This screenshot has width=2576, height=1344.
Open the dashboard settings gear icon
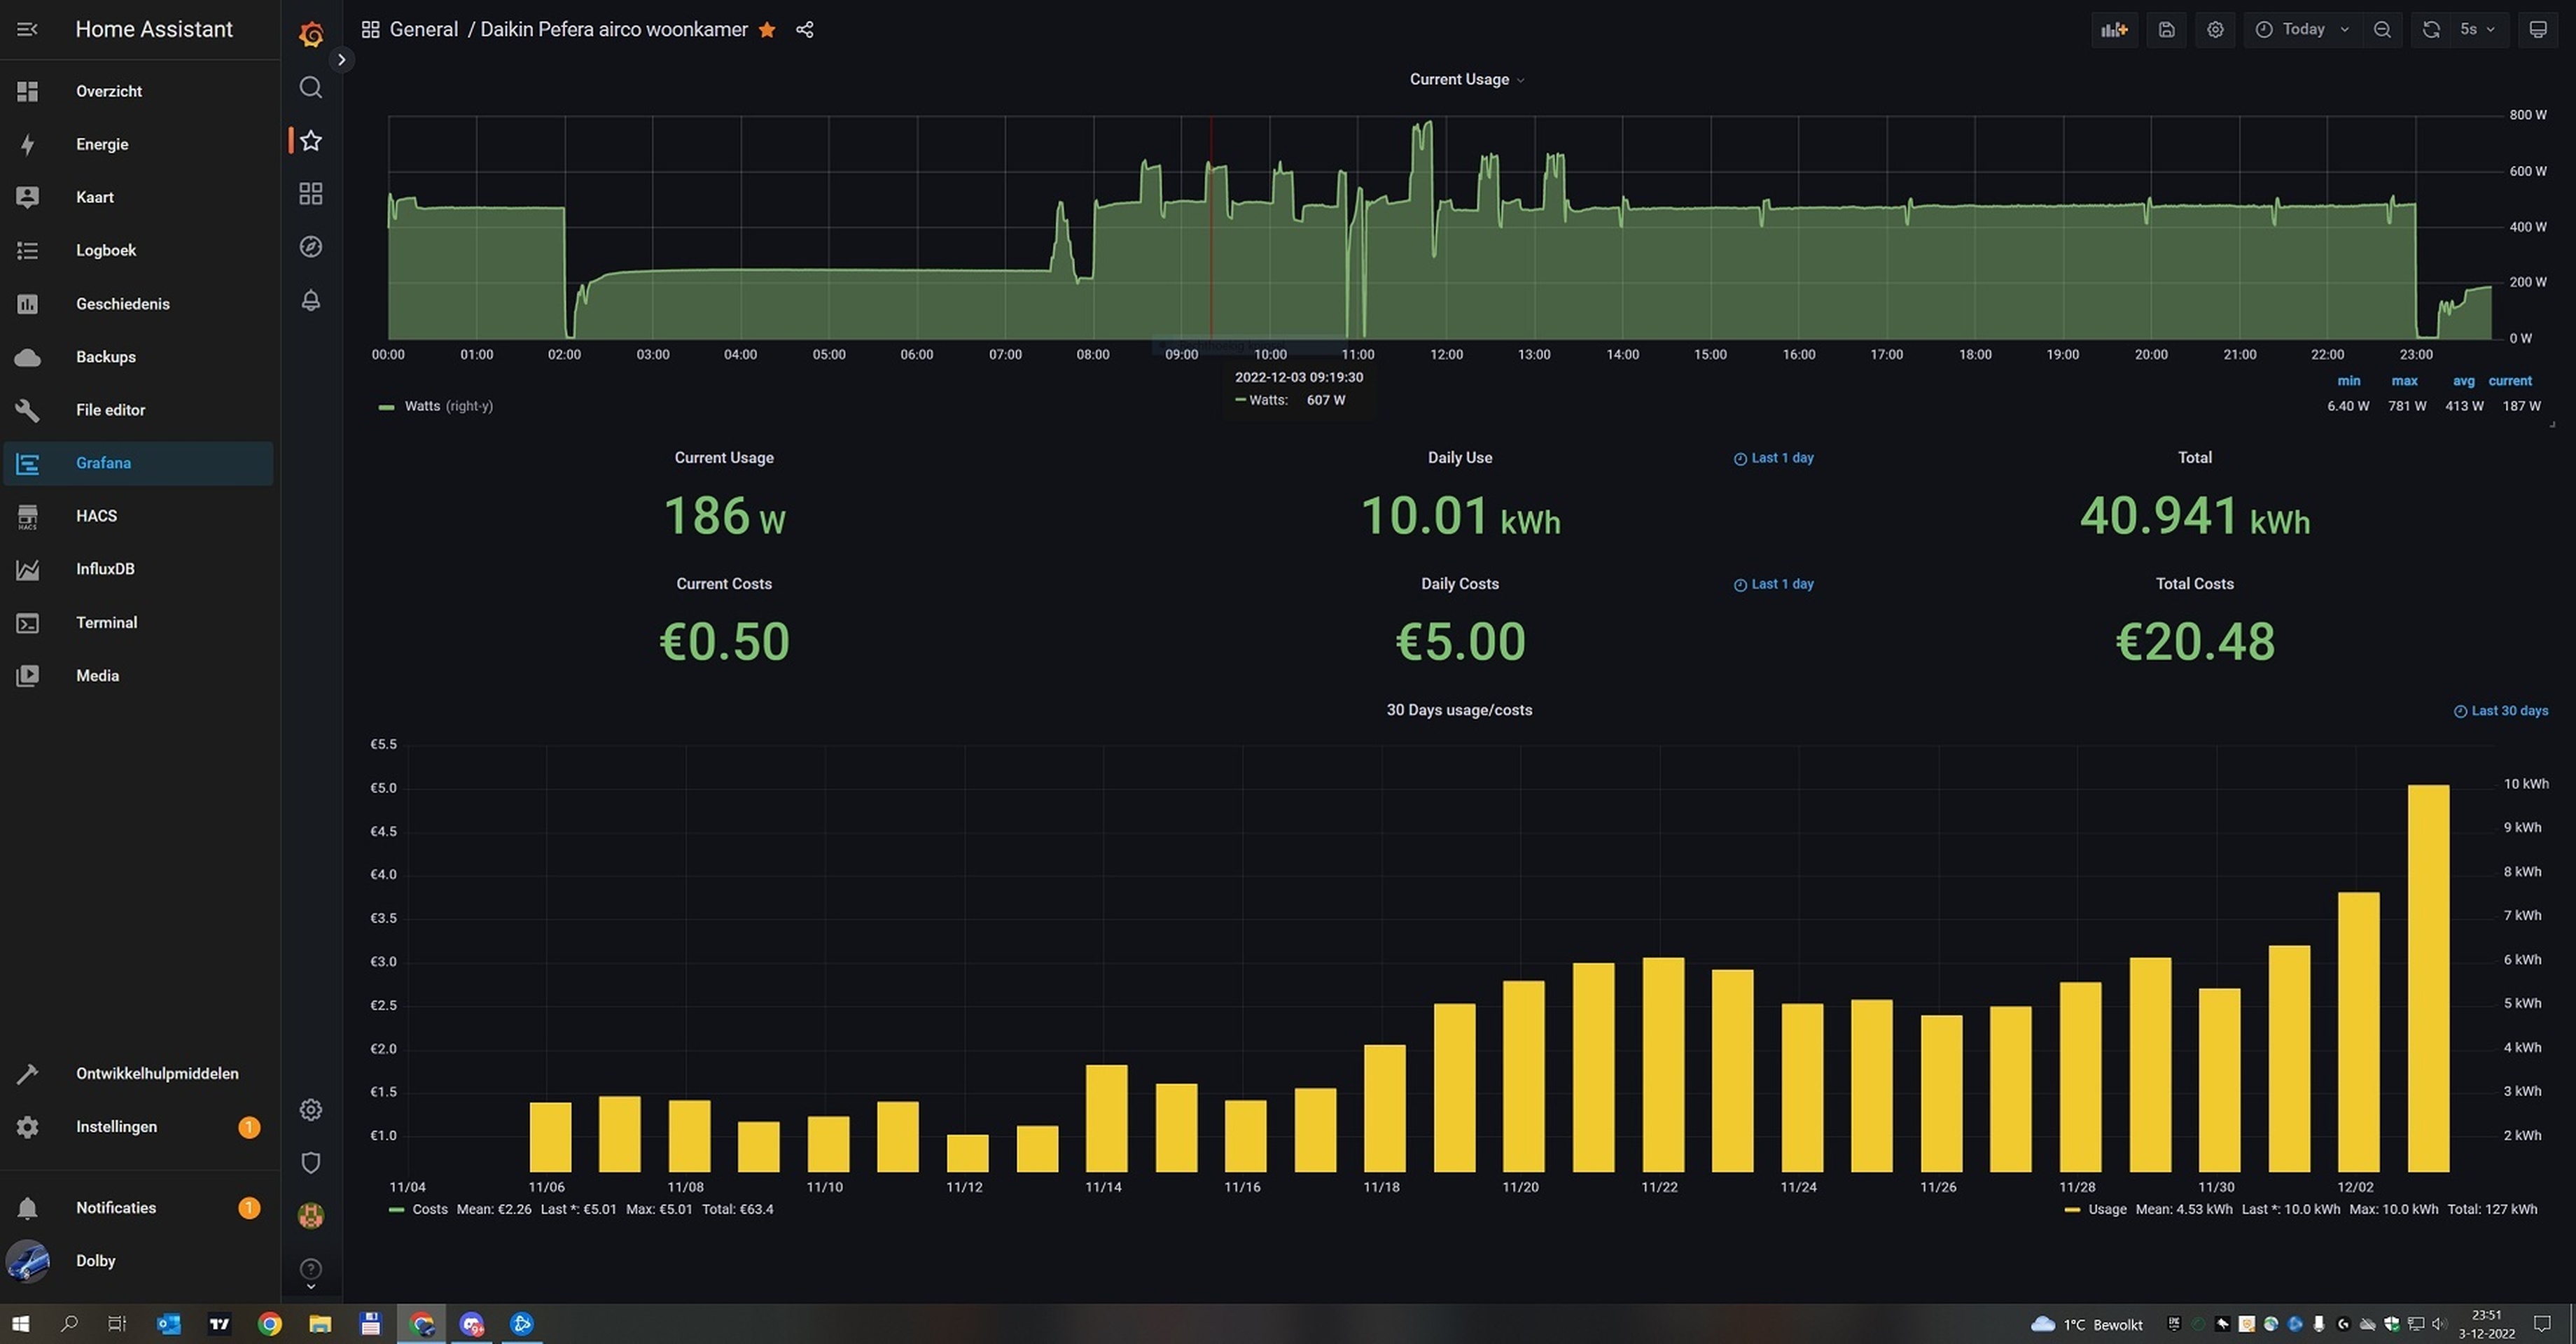(2215, 30)
